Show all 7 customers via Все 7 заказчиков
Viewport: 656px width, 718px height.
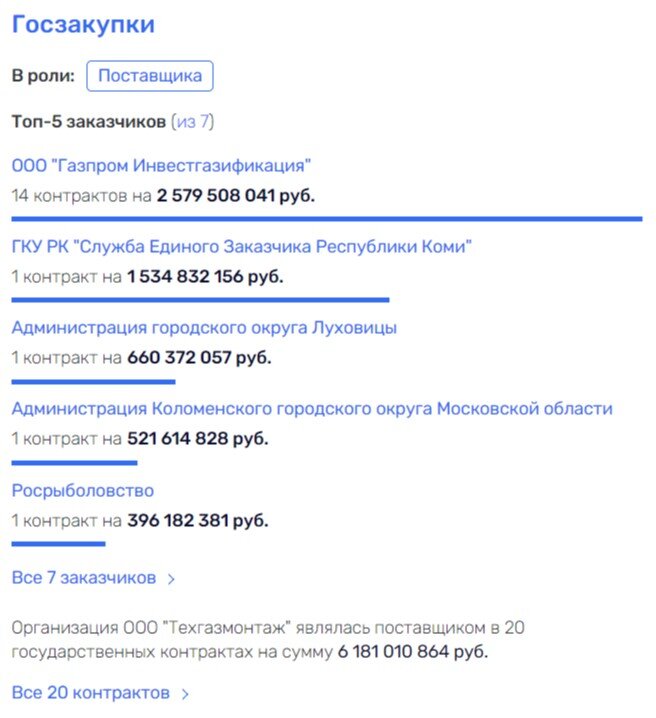[x=84, y=578]
